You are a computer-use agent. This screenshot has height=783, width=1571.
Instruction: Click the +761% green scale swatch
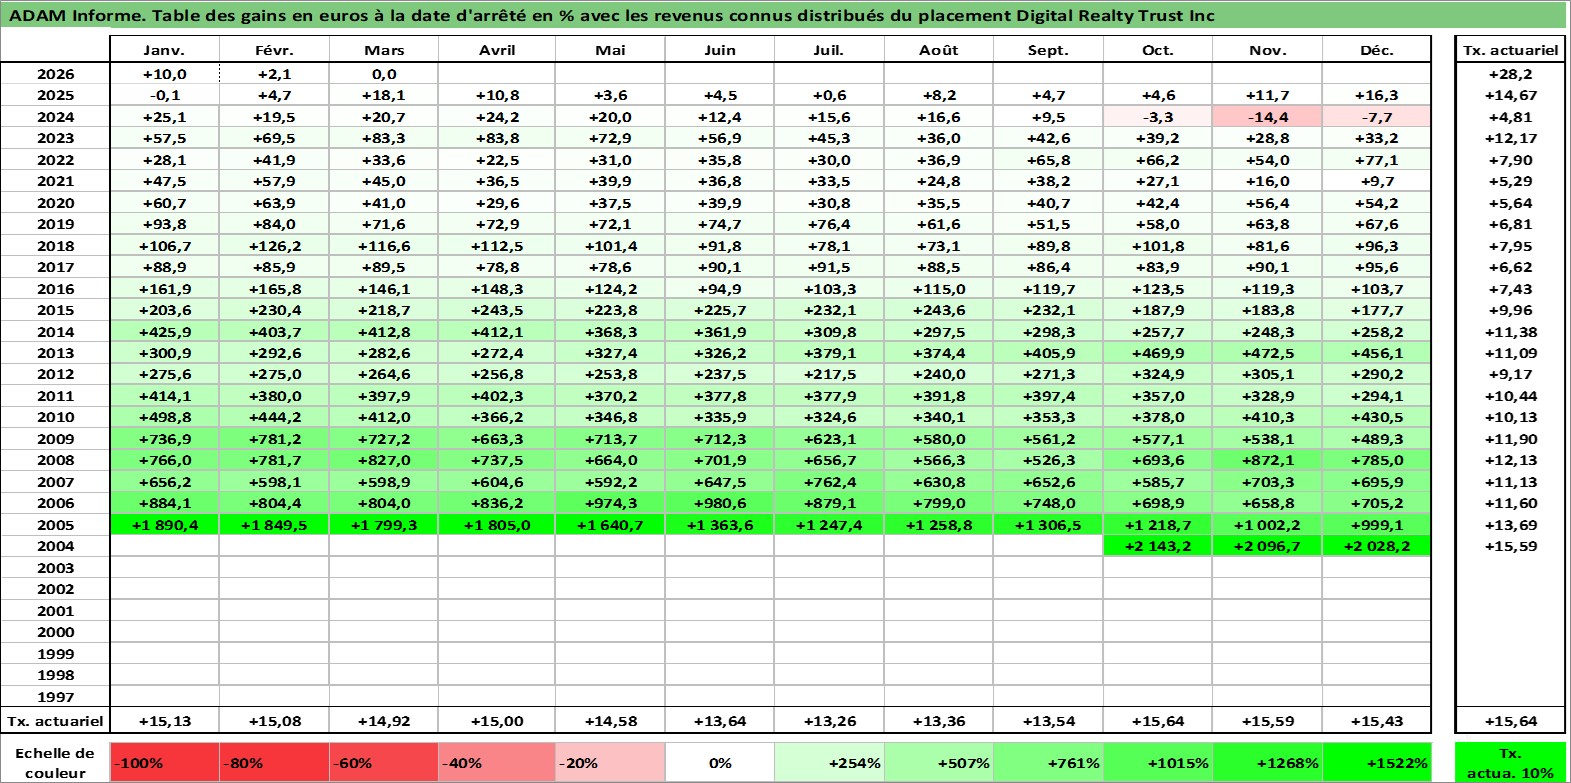tap(1048, 762)
